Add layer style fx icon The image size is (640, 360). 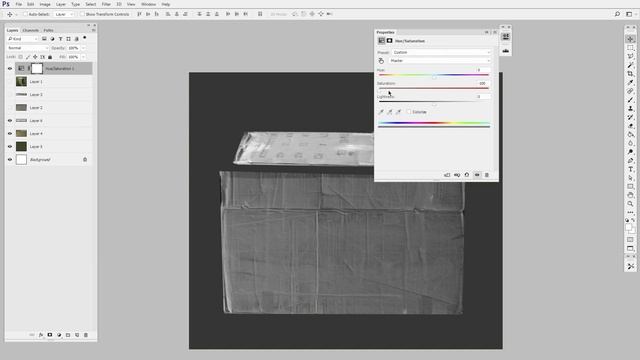41,335
